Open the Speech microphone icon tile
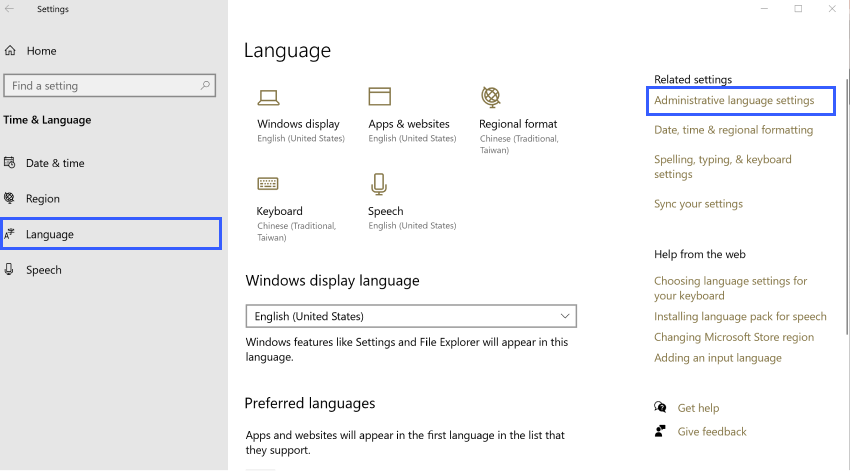This screenshot has width=850, height=471. pyautogui.click(x=379, y=184)
